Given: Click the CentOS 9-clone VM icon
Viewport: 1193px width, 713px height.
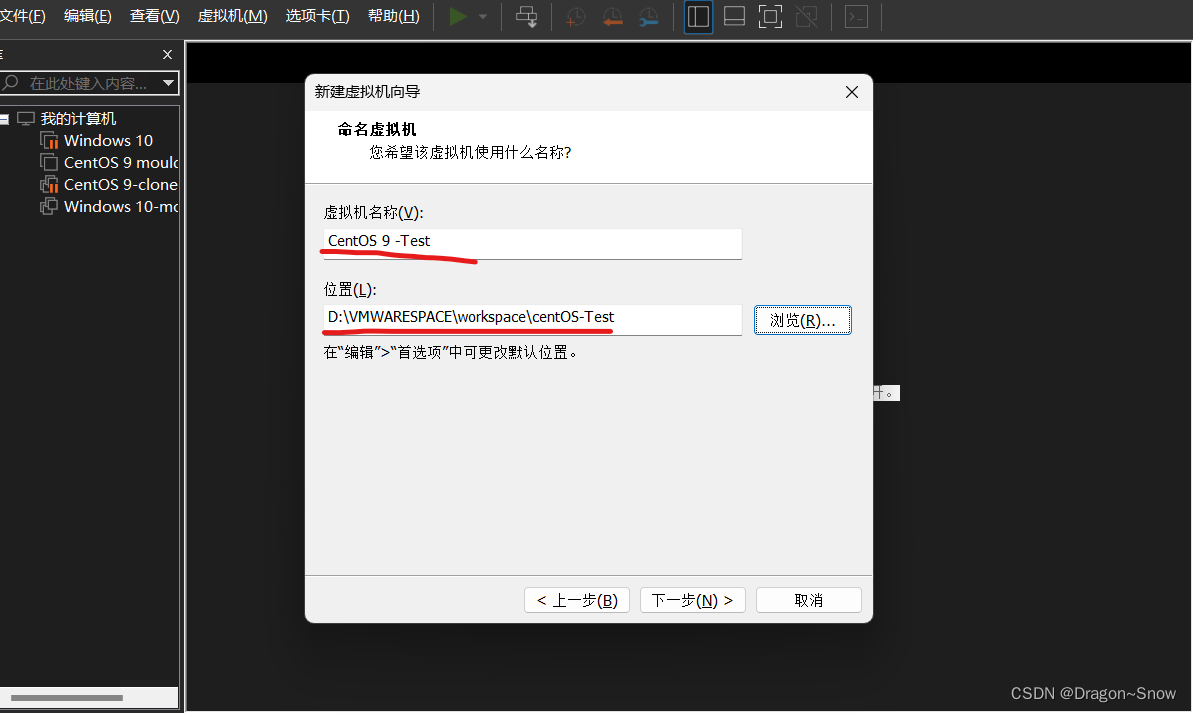Looking at the screenshot, I should [49, 185].
